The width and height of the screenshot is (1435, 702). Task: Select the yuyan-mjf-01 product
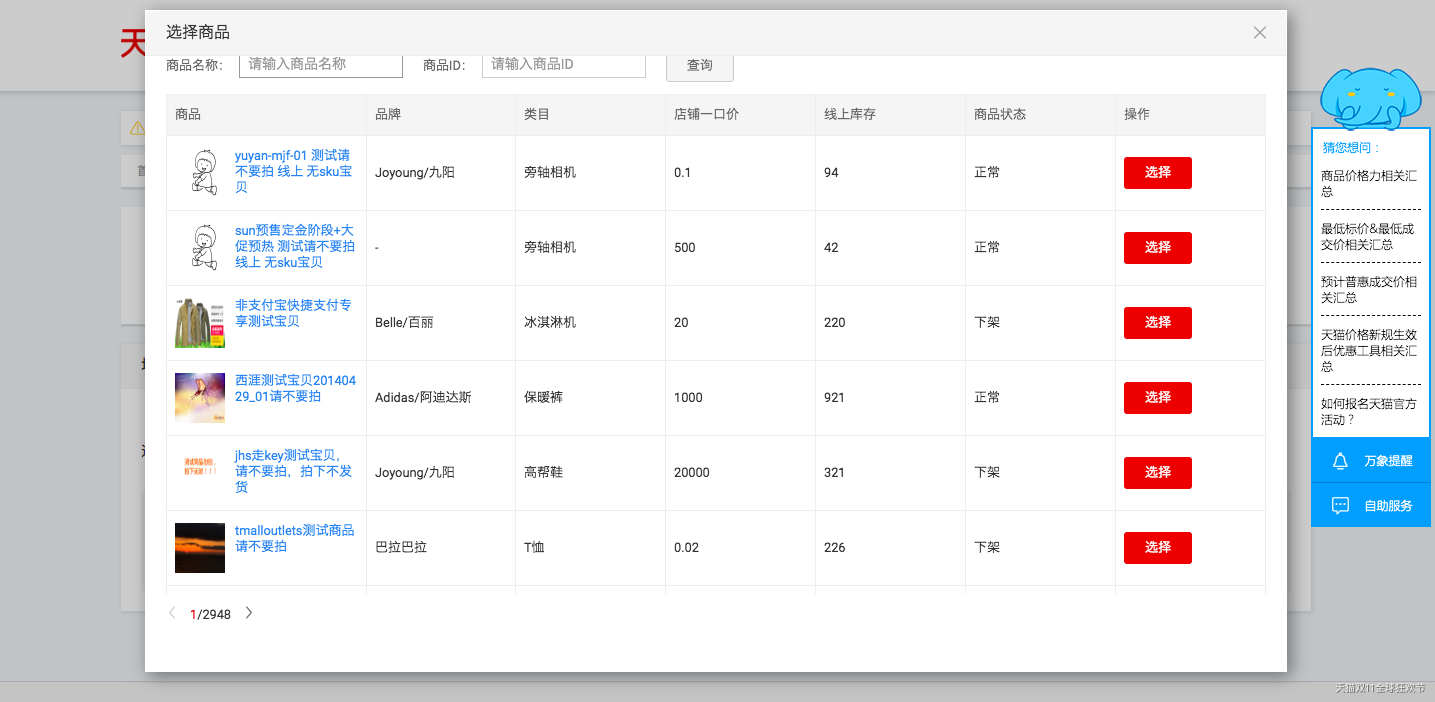(1157, 173)
